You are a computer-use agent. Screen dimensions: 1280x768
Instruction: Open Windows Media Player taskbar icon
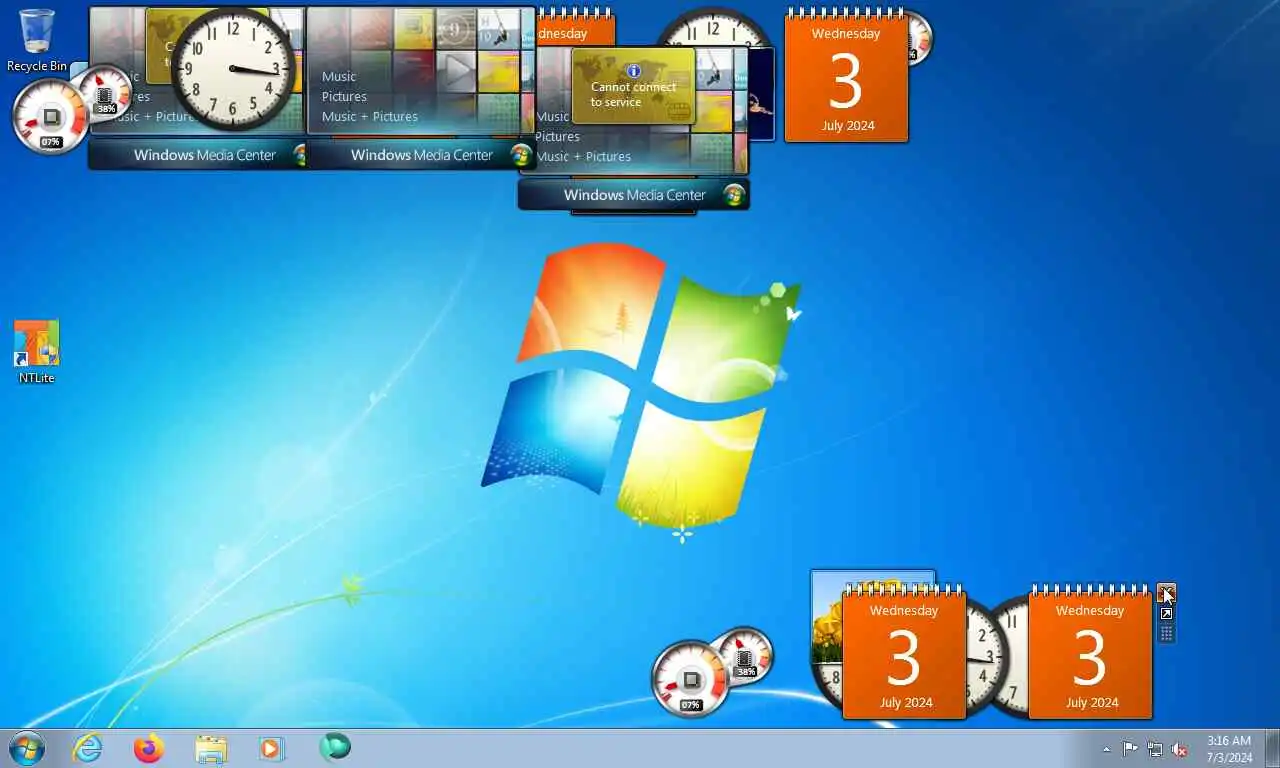point(271,748)
